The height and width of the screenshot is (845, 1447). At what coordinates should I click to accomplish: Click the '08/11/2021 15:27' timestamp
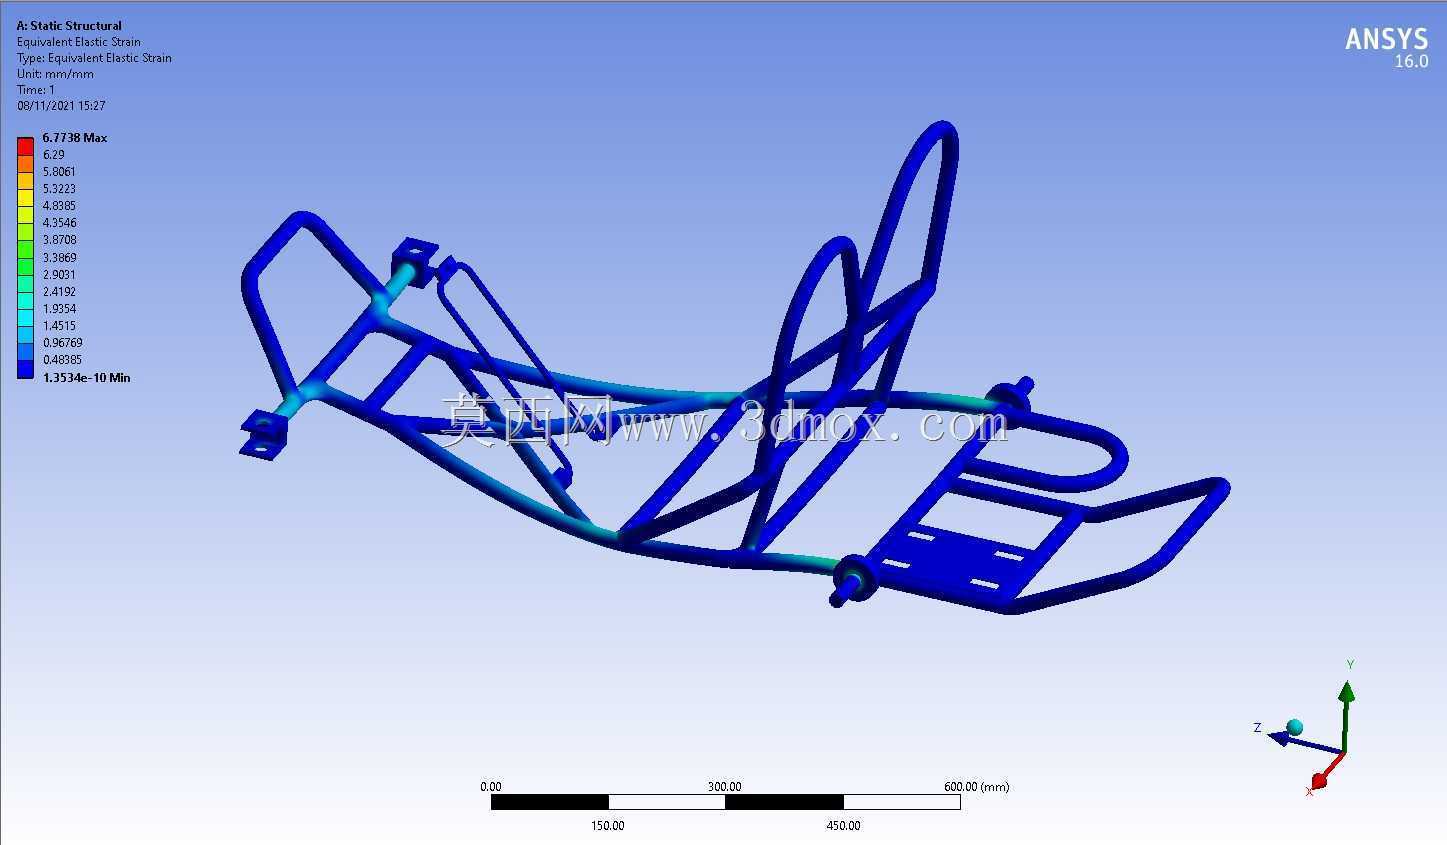click(x=61, y=106)
